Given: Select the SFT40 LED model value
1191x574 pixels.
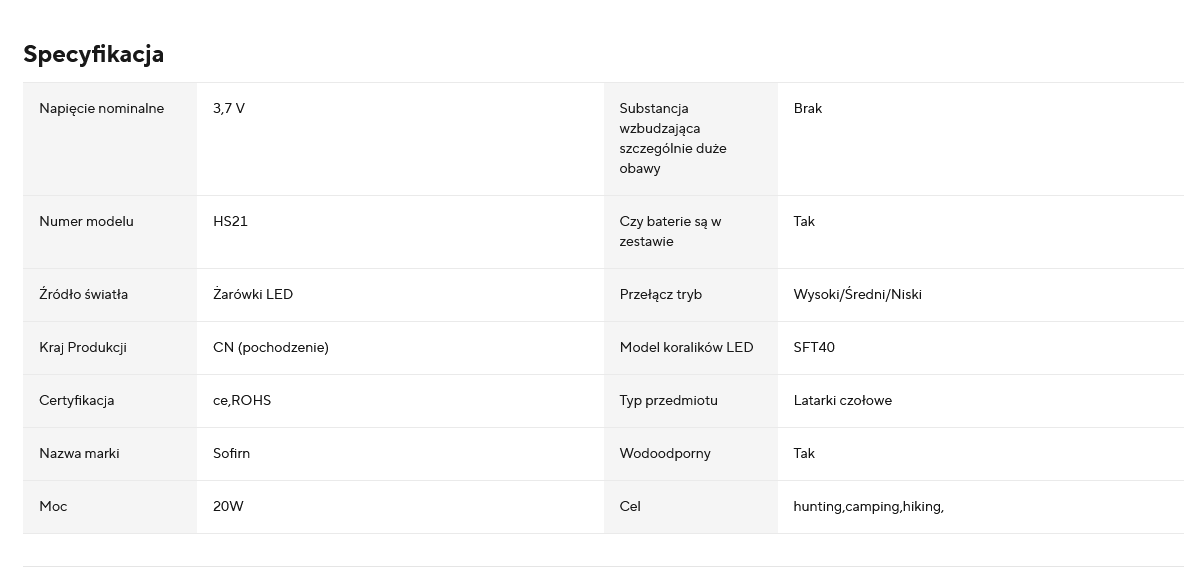Looking at the screenshot, I should [813, 348].
